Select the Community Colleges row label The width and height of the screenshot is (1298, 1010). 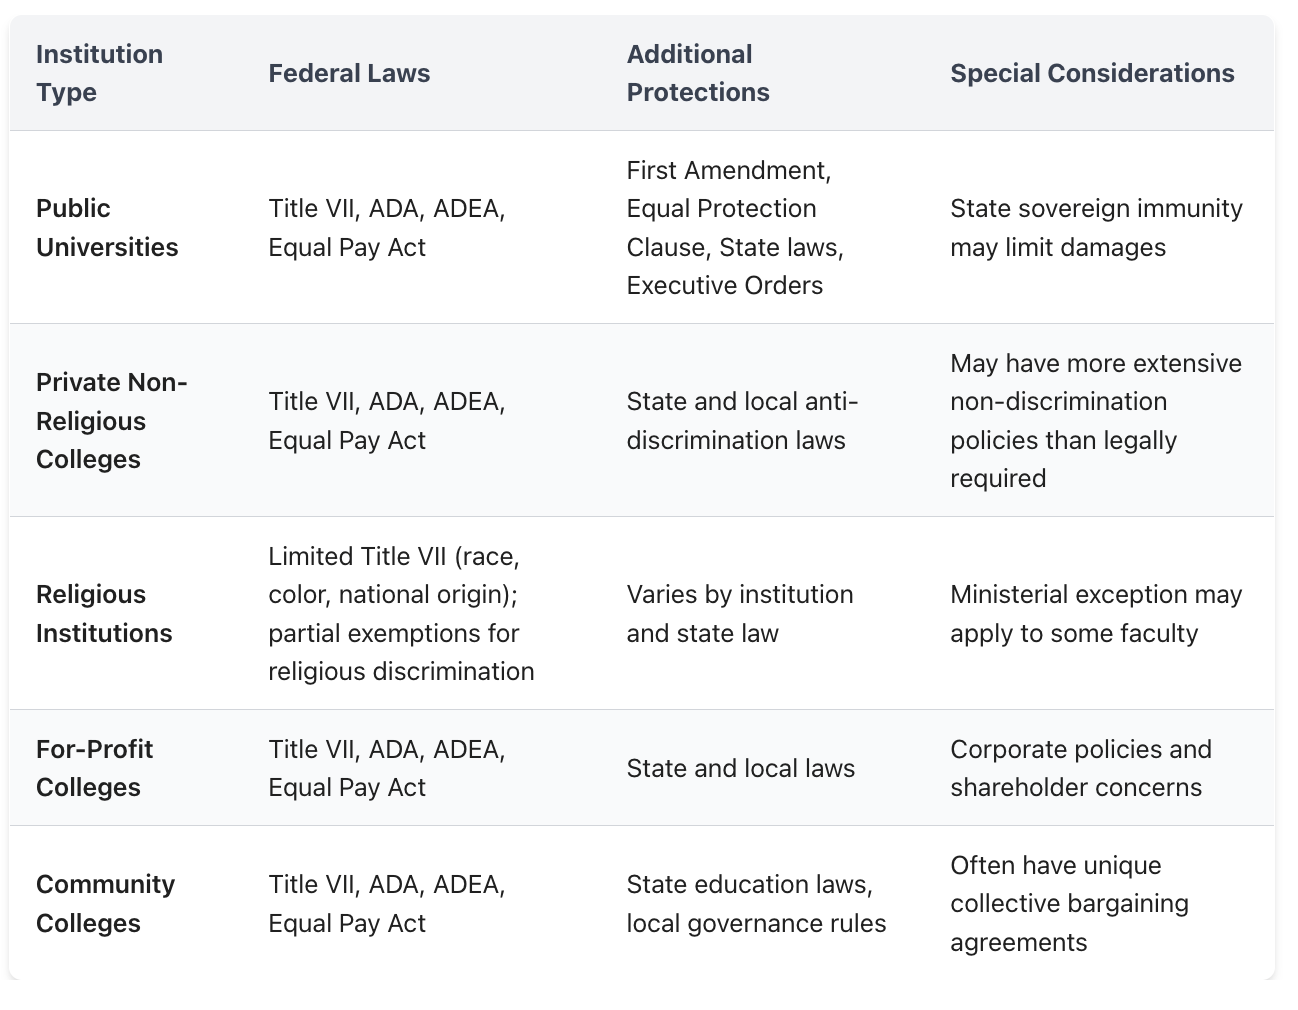pos(105,903)
